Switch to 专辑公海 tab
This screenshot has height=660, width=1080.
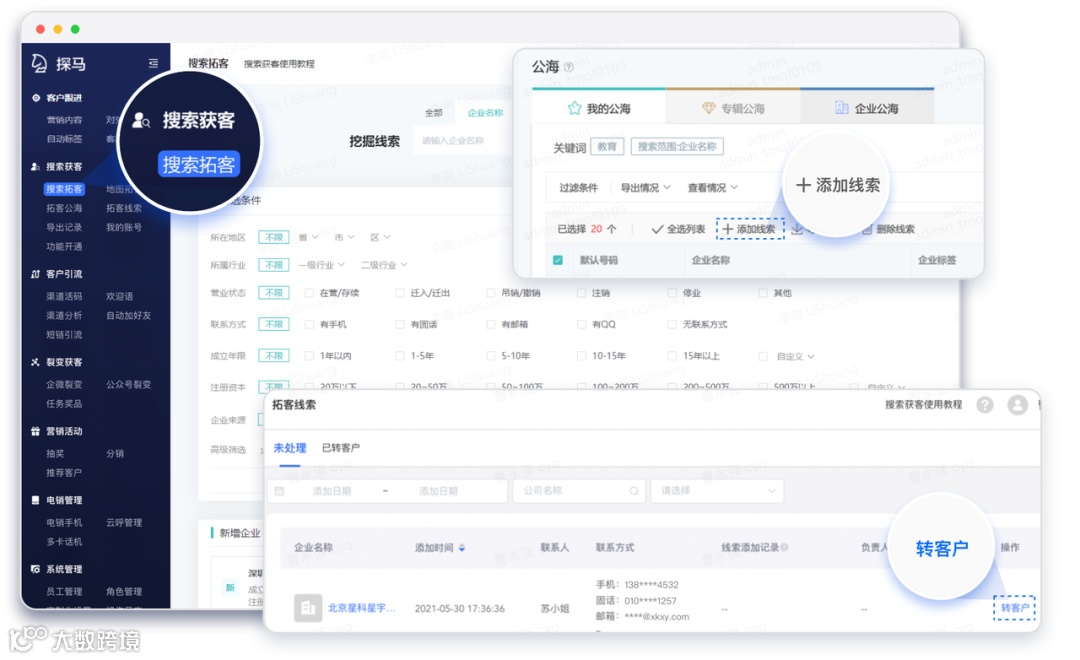(x=733, y=108)
